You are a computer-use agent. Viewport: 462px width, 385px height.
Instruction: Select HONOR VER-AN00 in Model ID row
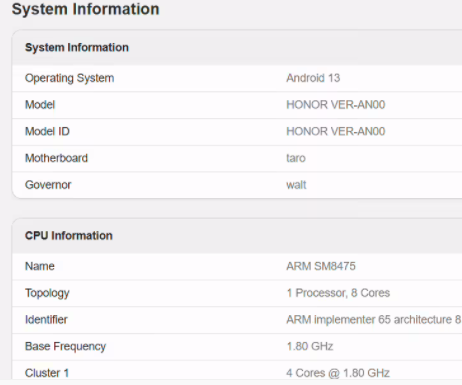click(x=336, y=131)
